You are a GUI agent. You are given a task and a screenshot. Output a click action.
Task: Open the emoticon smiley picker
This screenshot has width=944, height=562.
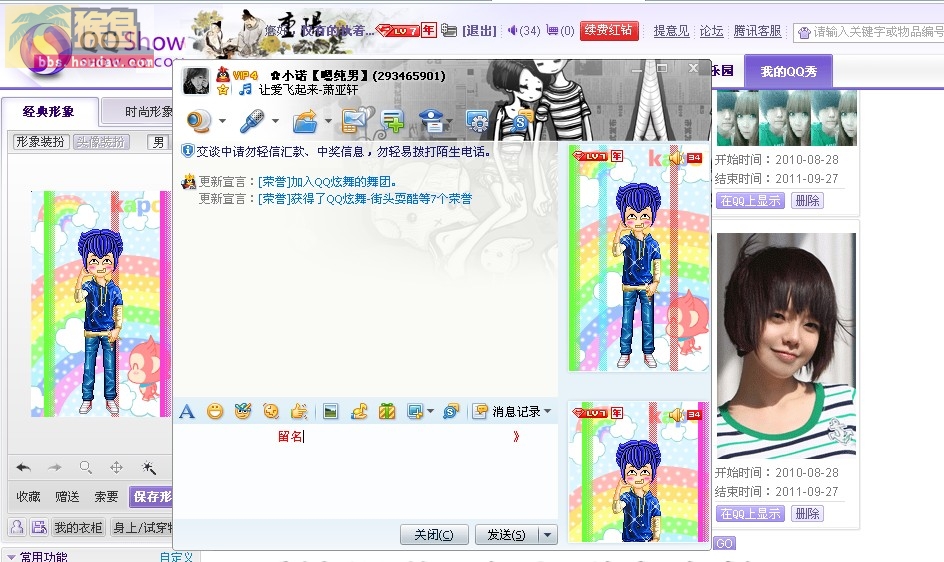point(215,411)
